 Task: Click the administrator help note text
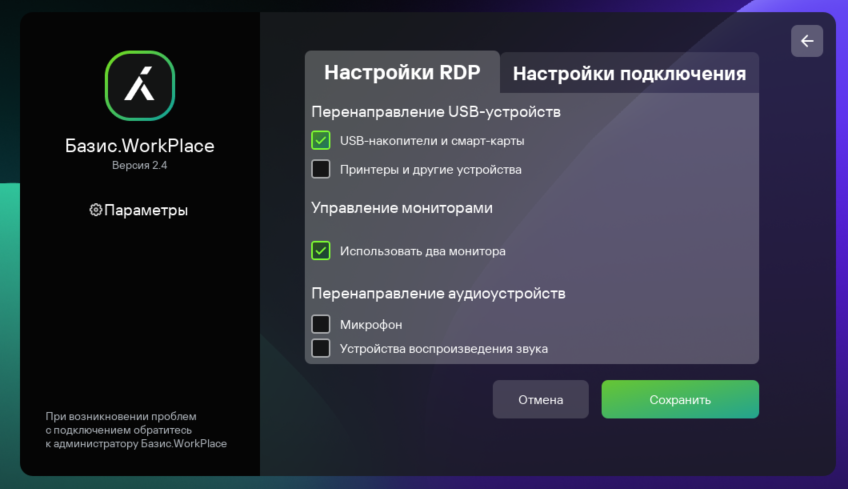pos(136,430)
